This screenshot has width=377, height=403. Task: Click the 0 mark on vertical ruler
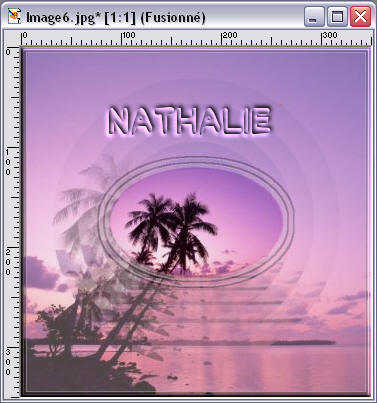coord(8,52)
